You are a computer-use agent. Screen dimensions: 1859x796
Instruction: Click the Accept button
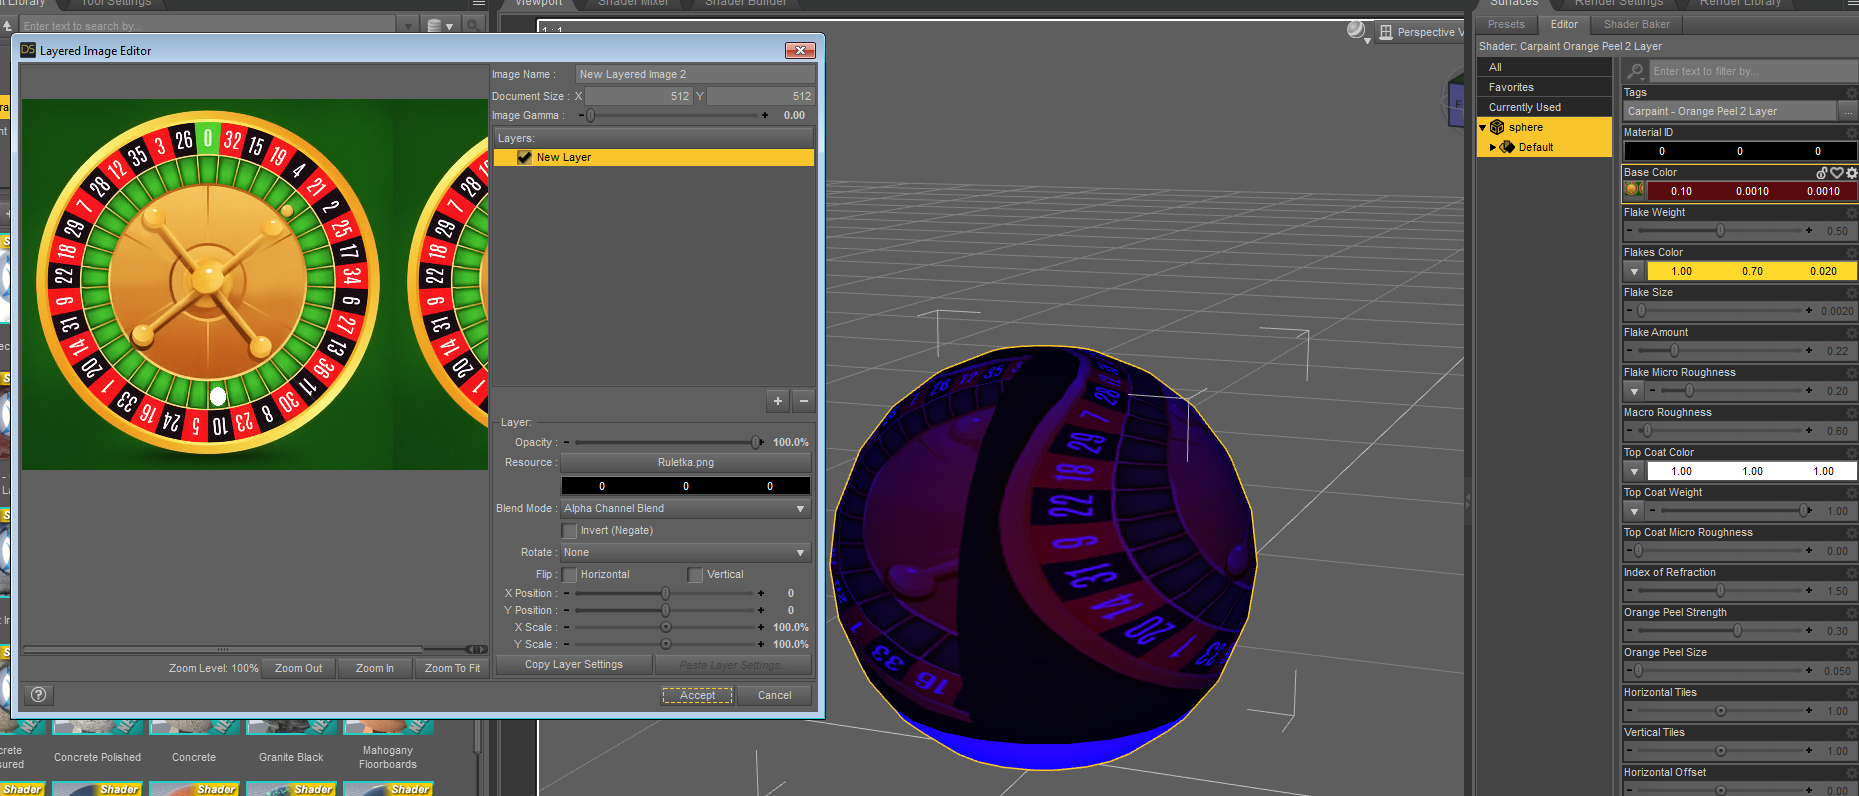coord(697,695)
